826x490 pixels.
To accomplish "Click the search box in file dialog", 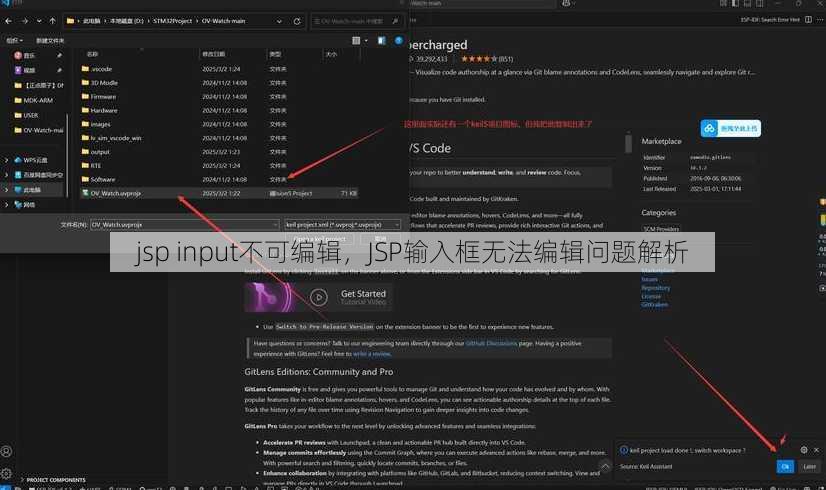I will pyautogui.click(x=356, y=21).
